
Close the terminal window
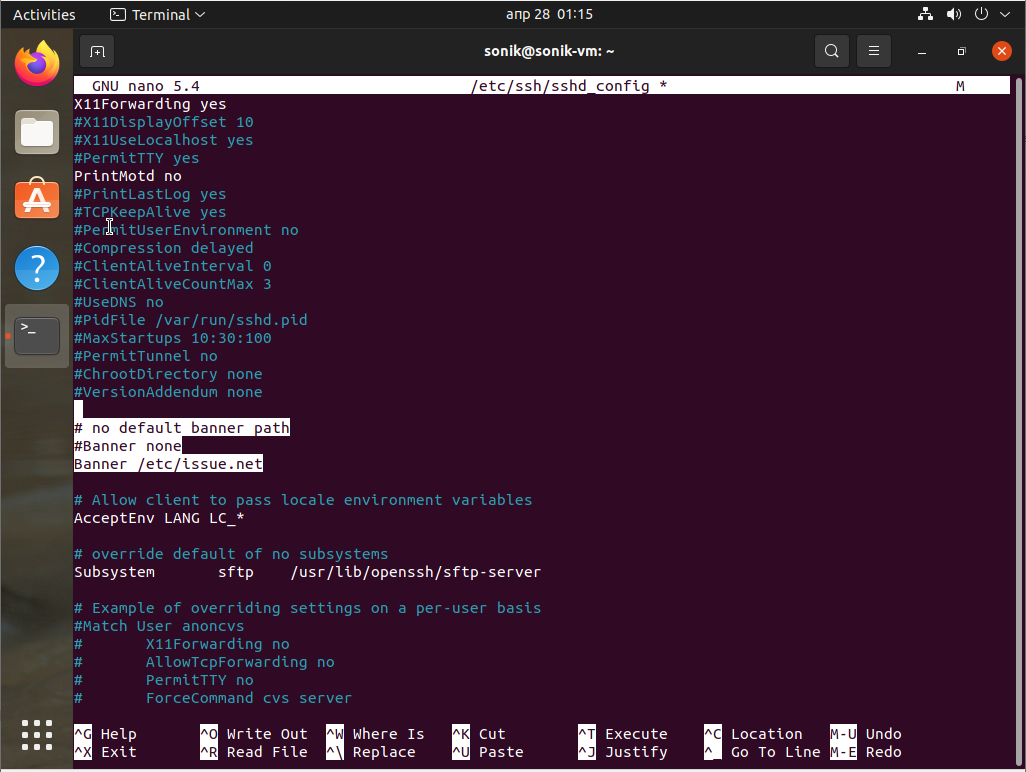coord(1001,51)
